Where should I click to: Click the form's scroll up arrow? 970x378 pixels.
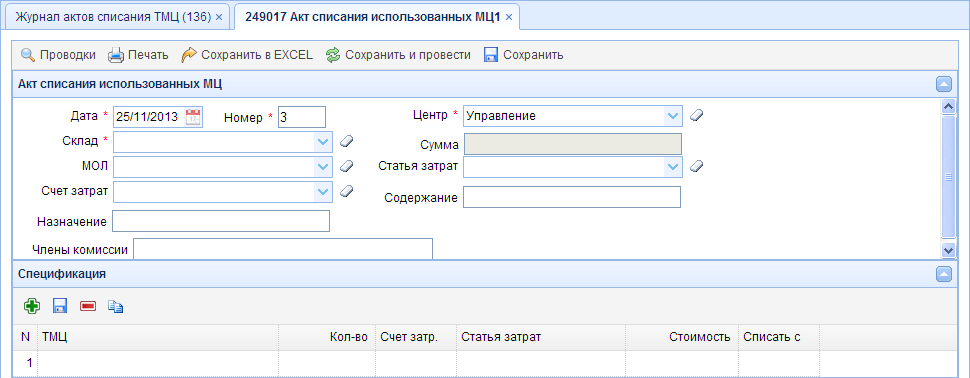(948, 106)
